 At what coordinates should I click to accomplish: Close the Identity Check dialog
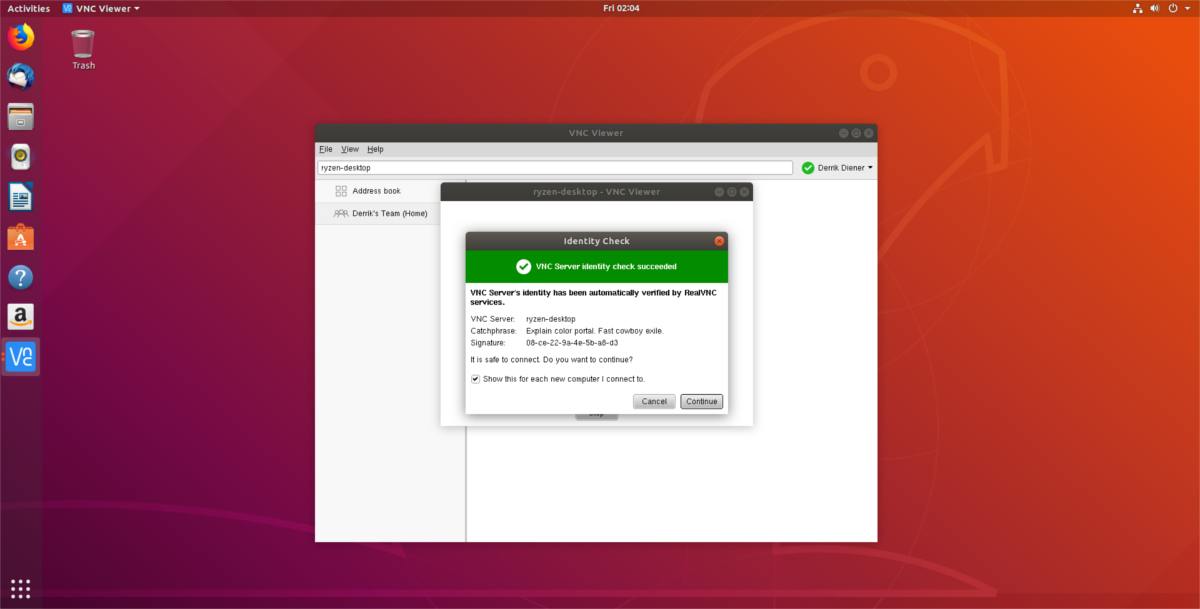click(719, 241)
